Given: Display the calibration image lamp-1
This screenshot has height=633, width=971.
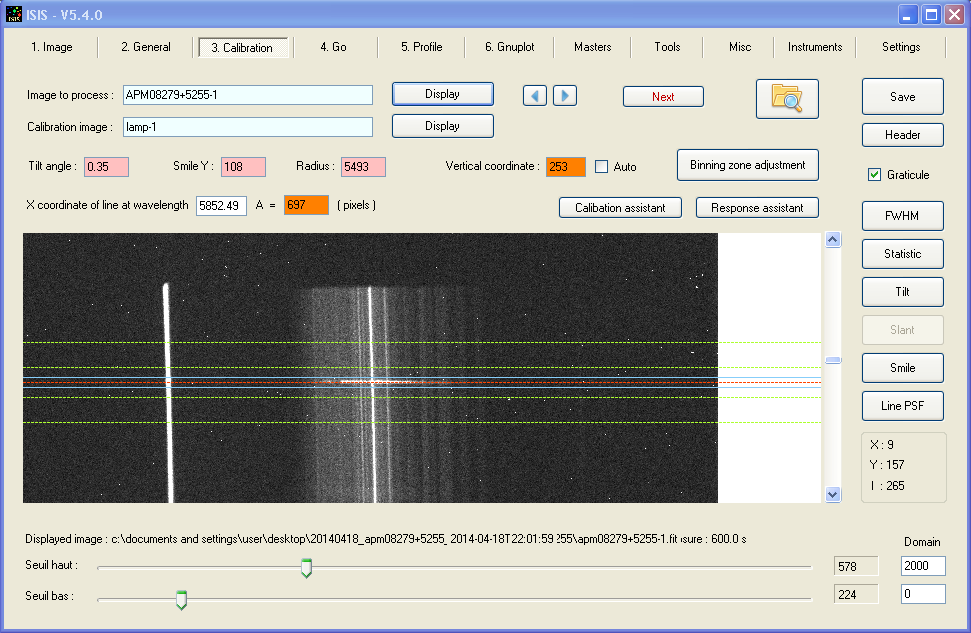Looking at the screenshot, I should 443,126.
